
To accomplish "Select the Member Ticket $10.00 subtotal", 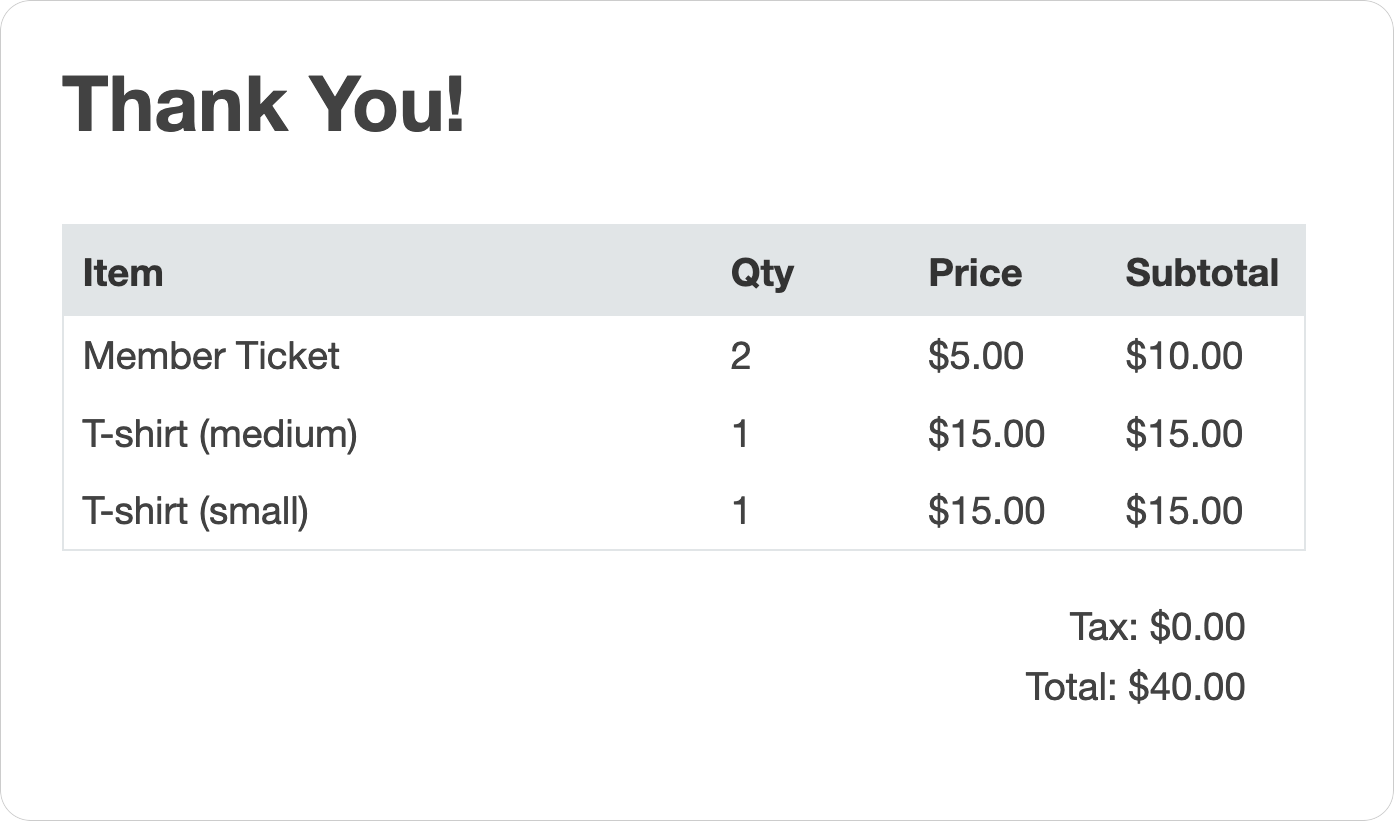I will click(1184, 356).
